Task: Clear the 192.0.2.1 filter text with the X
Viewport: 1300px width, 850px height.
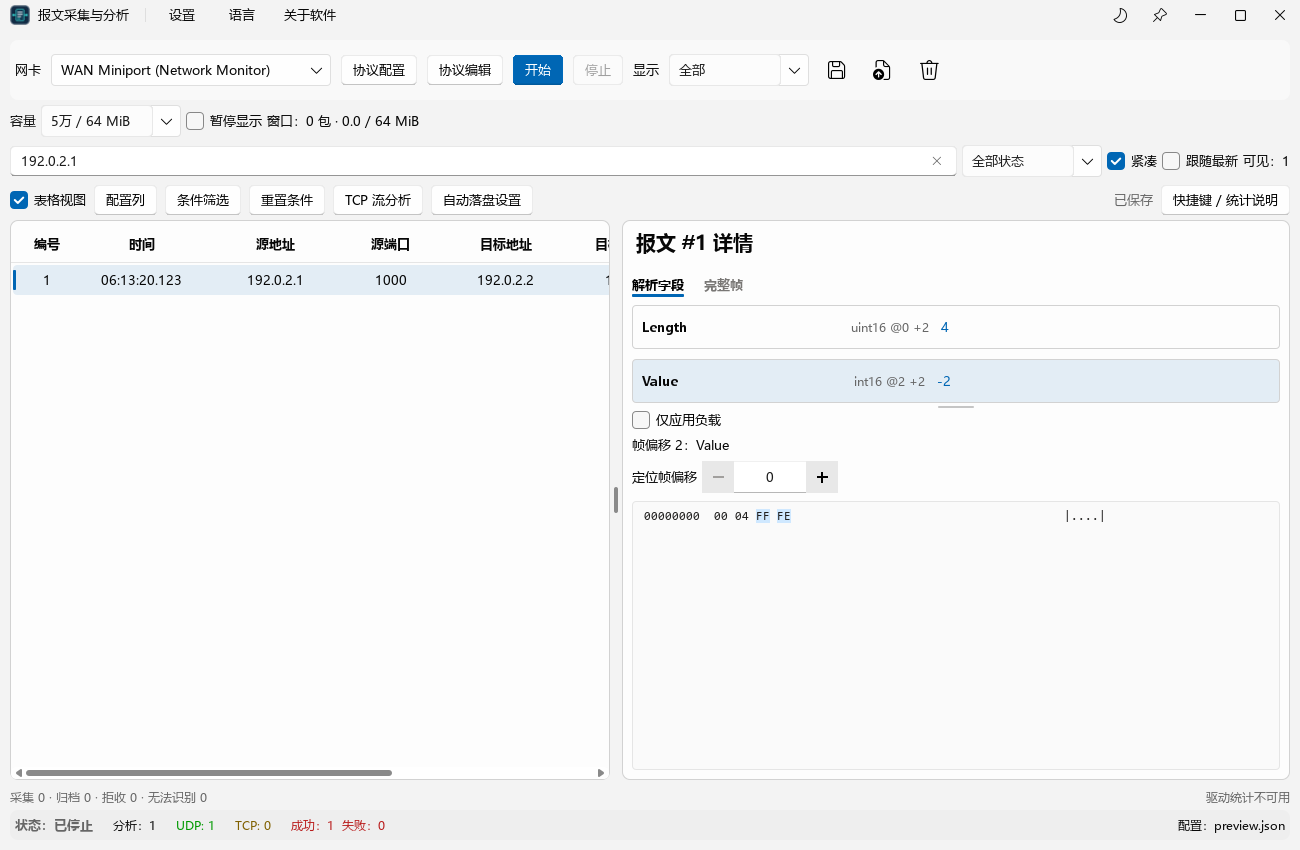Action: (937, 161)
